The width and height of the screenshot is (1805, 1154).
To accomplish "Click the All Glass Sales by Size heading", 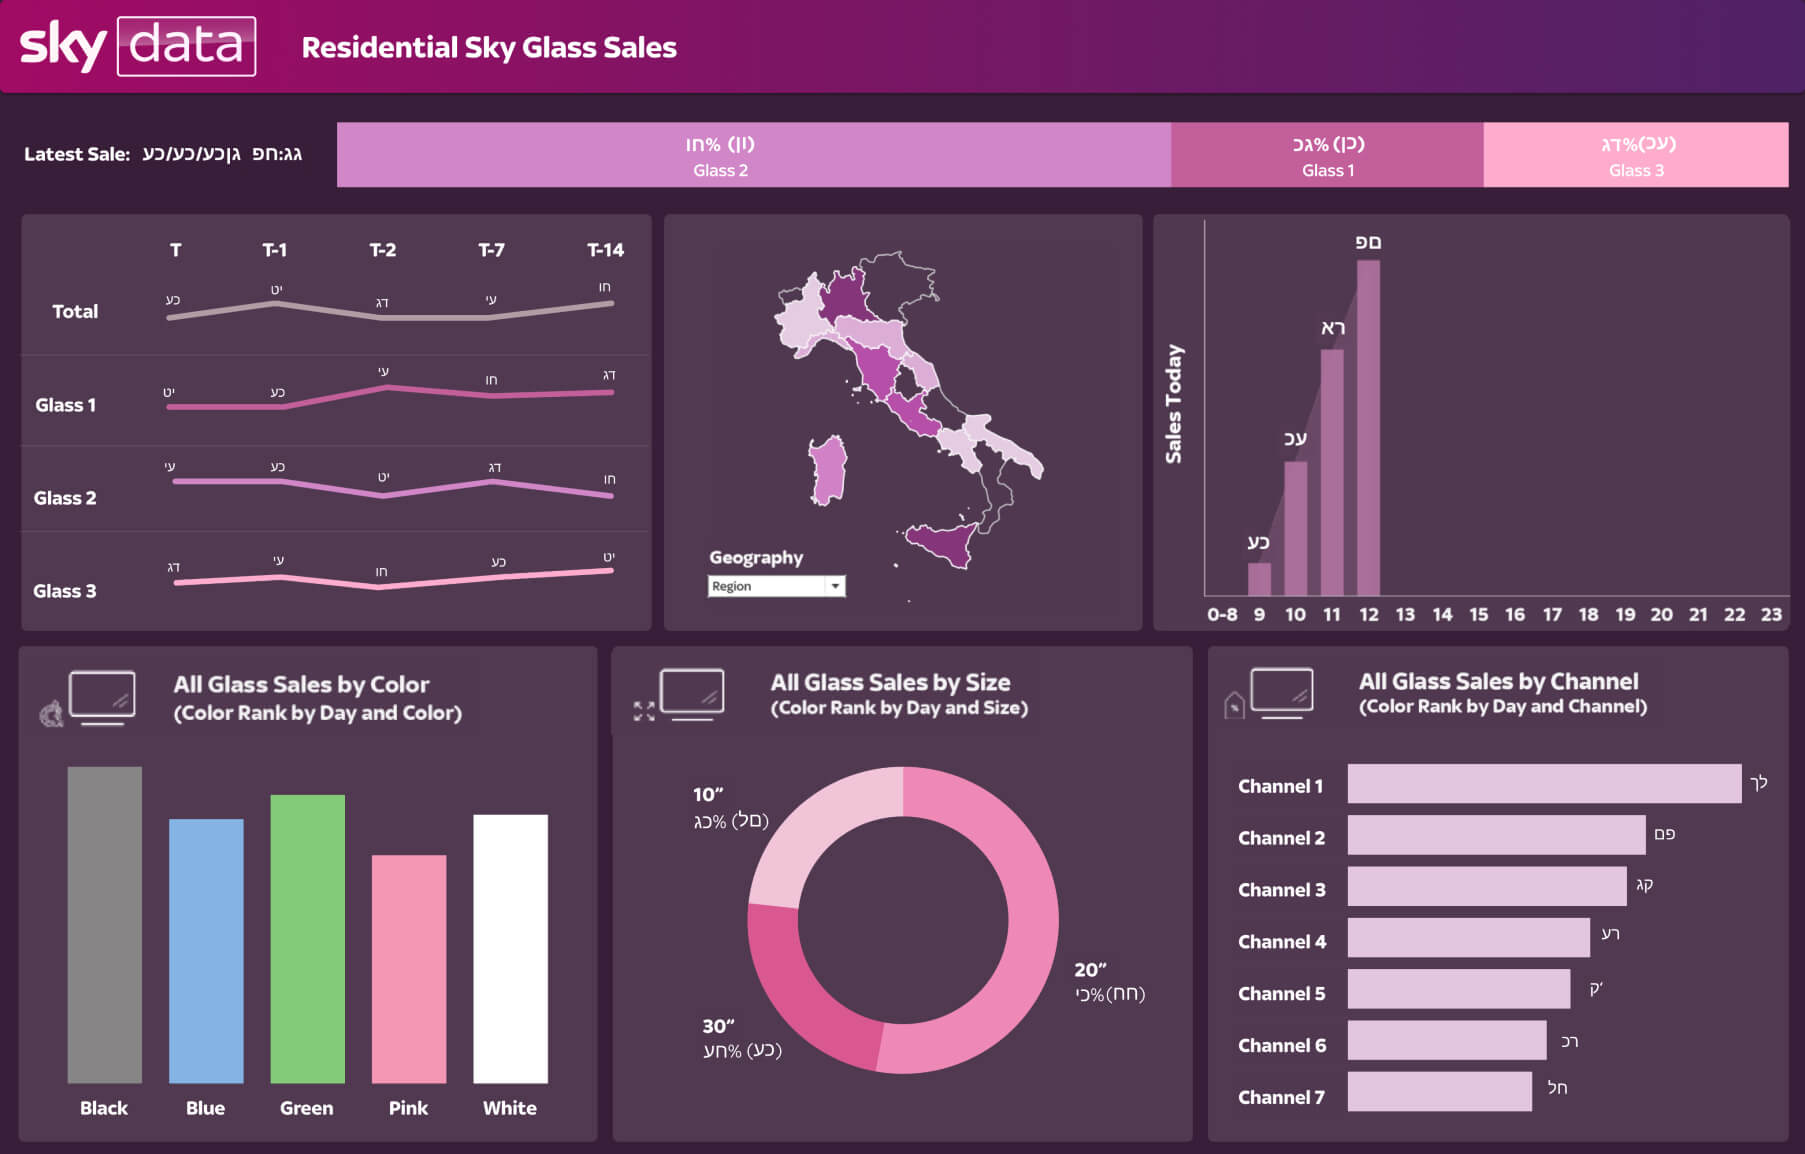I will (x=890, y=682).
